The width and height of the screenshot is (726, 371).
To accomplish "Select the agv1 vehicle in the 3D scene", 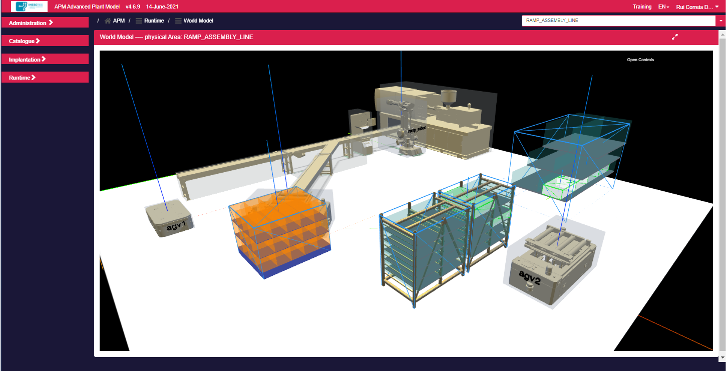I will [169, 218].
